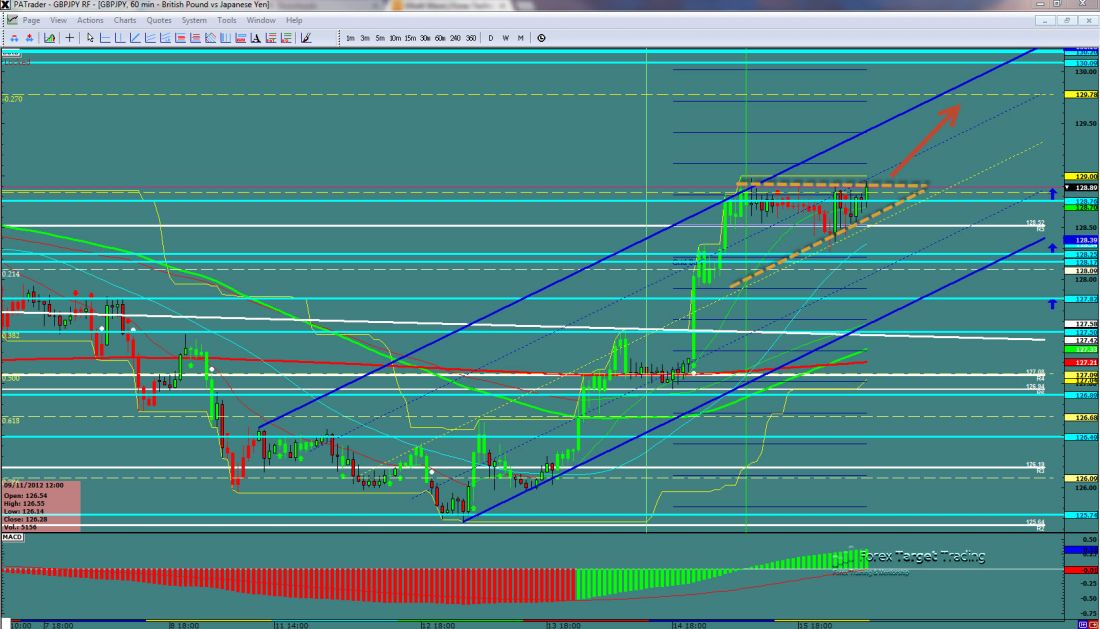
Task: Open the Tools menu
Action: pos(227,20)
